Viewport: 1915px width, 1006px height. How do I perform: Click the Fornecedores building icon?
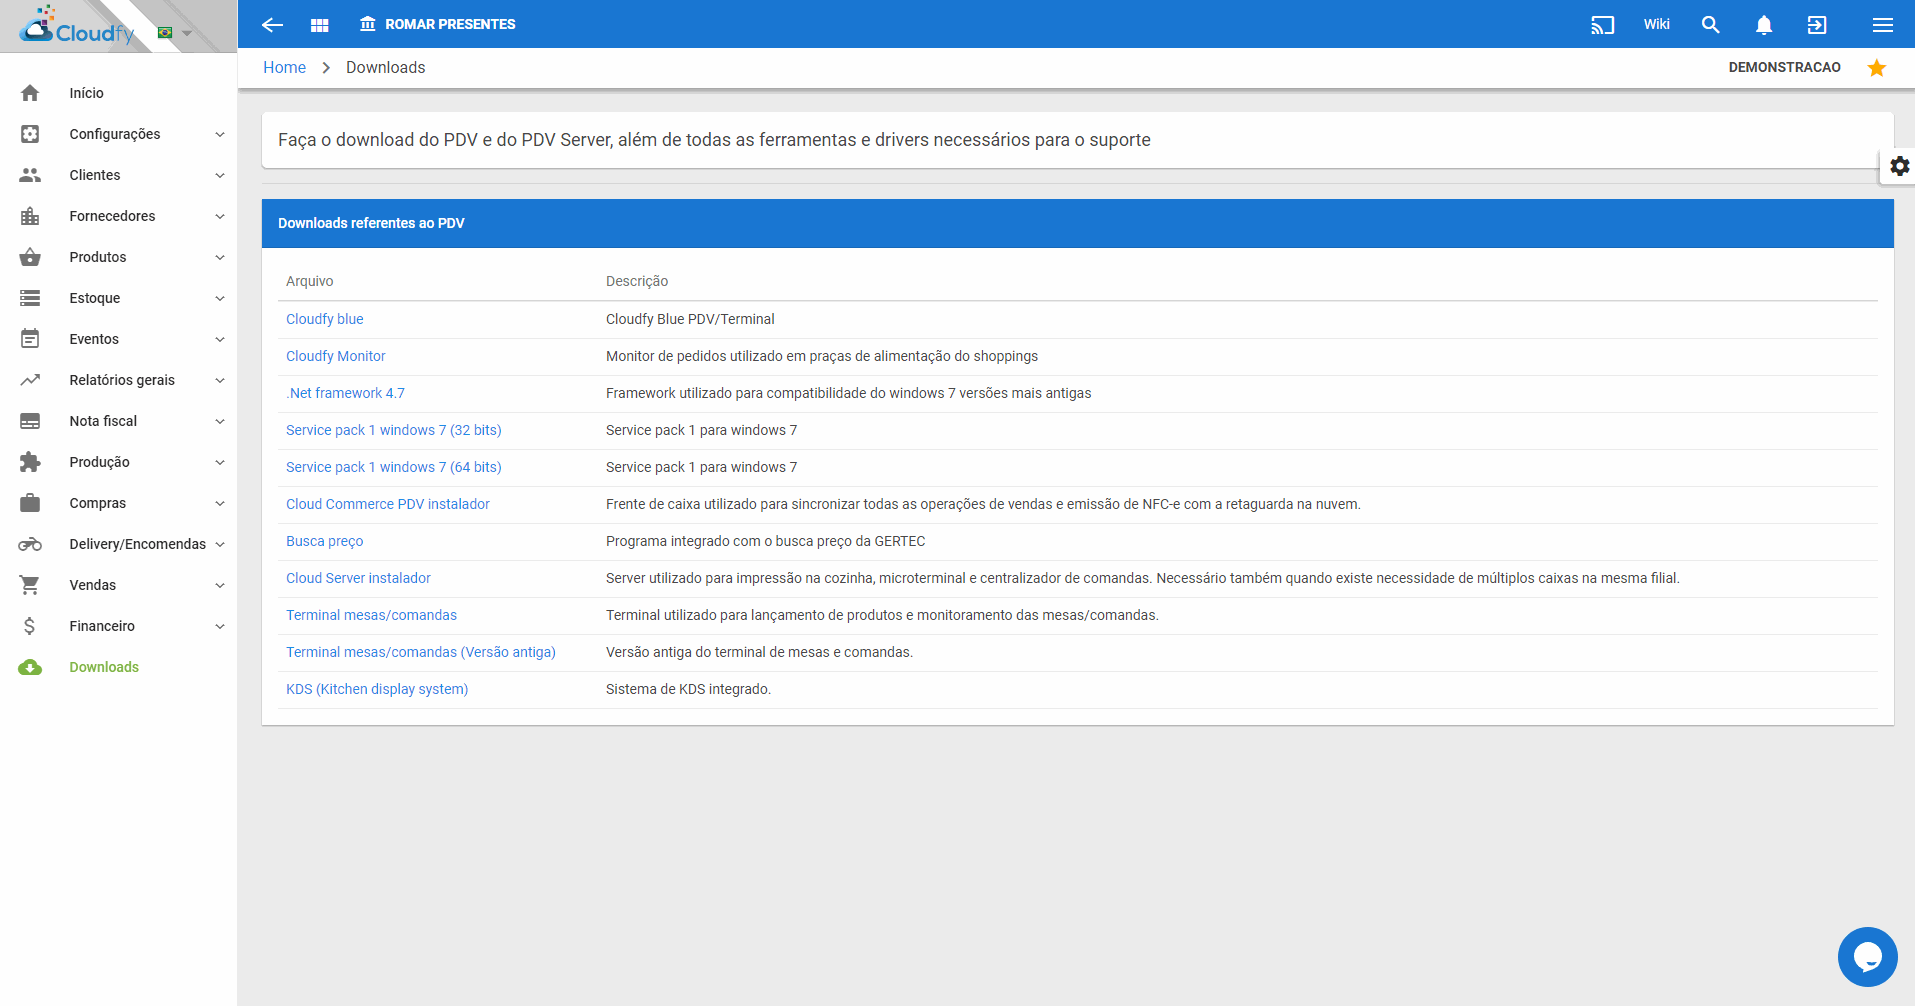click(30, 216)
